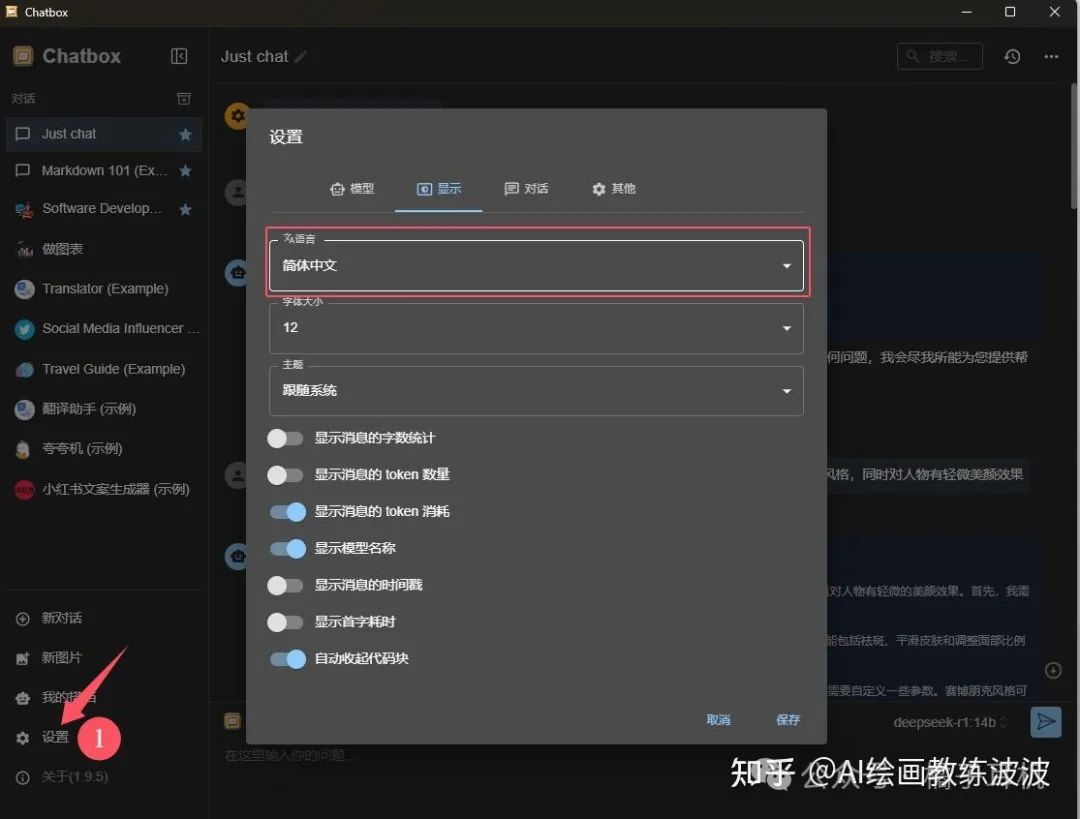Click 取消 to cancel settings
The height and width of the screenshot is (819, 1080).
click(718, 720)
